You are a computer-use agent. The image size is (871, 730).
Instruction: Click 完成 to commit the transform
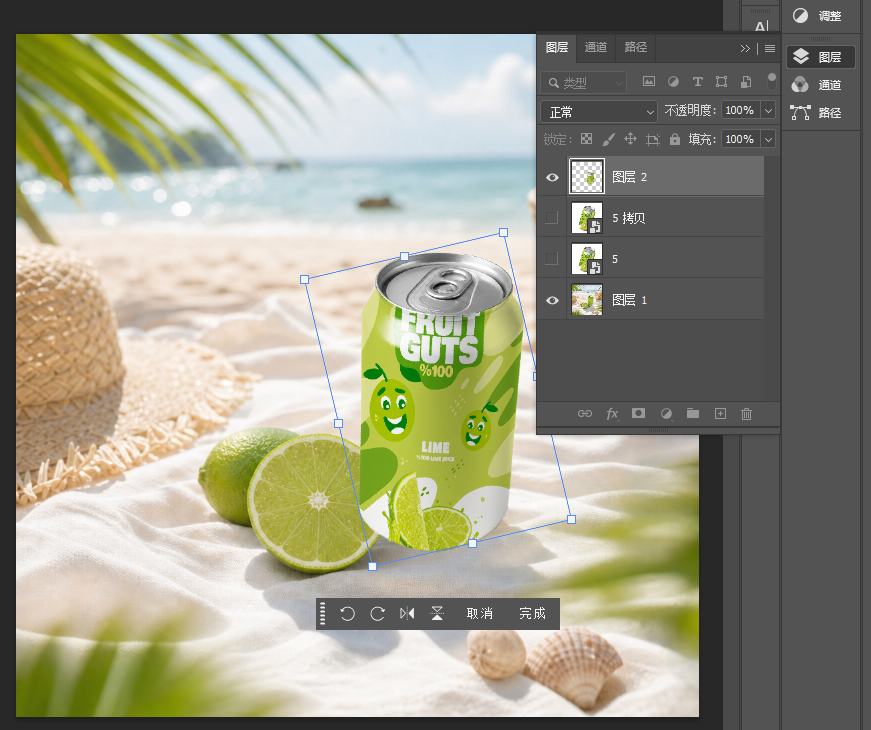pyautogui.click(x=532, y=613)
